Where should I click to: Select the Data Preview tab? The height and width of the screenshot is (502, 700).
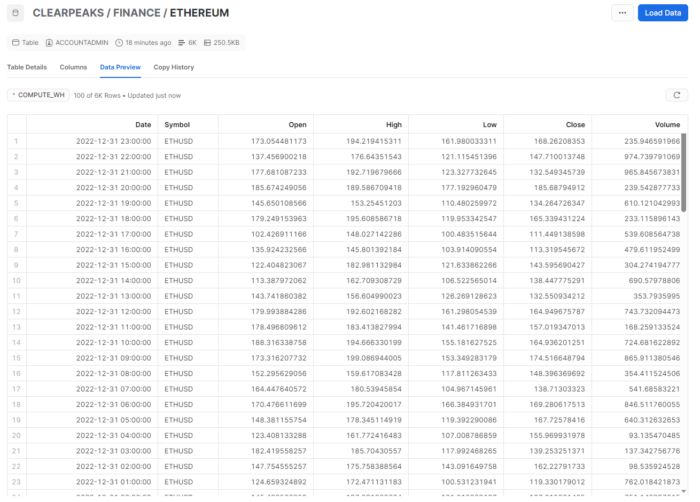(x=120, y=67)
